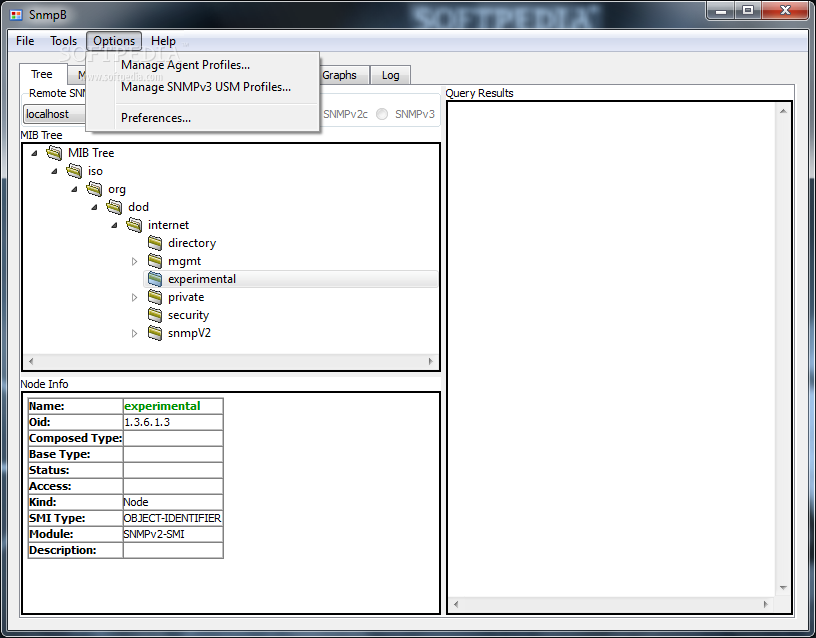The height and width of the screenshot is (638, 816).
Task: Expand the private tree node
Action: click(134, 297)
